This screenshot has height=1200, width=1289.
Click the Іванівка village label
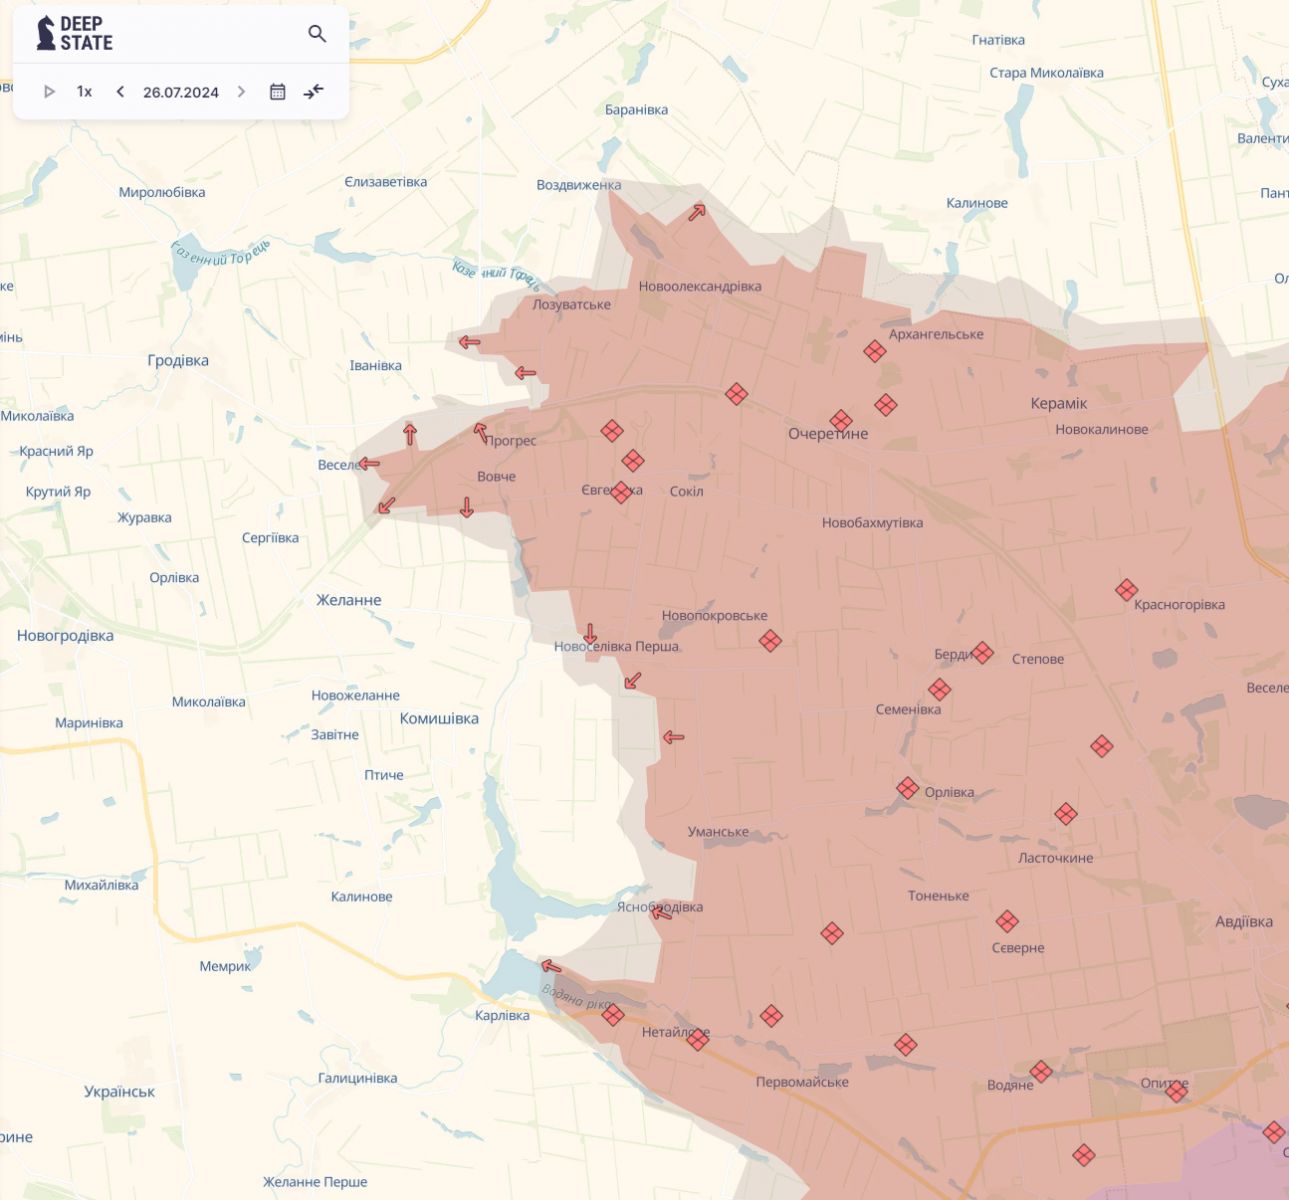pos(375,365)
